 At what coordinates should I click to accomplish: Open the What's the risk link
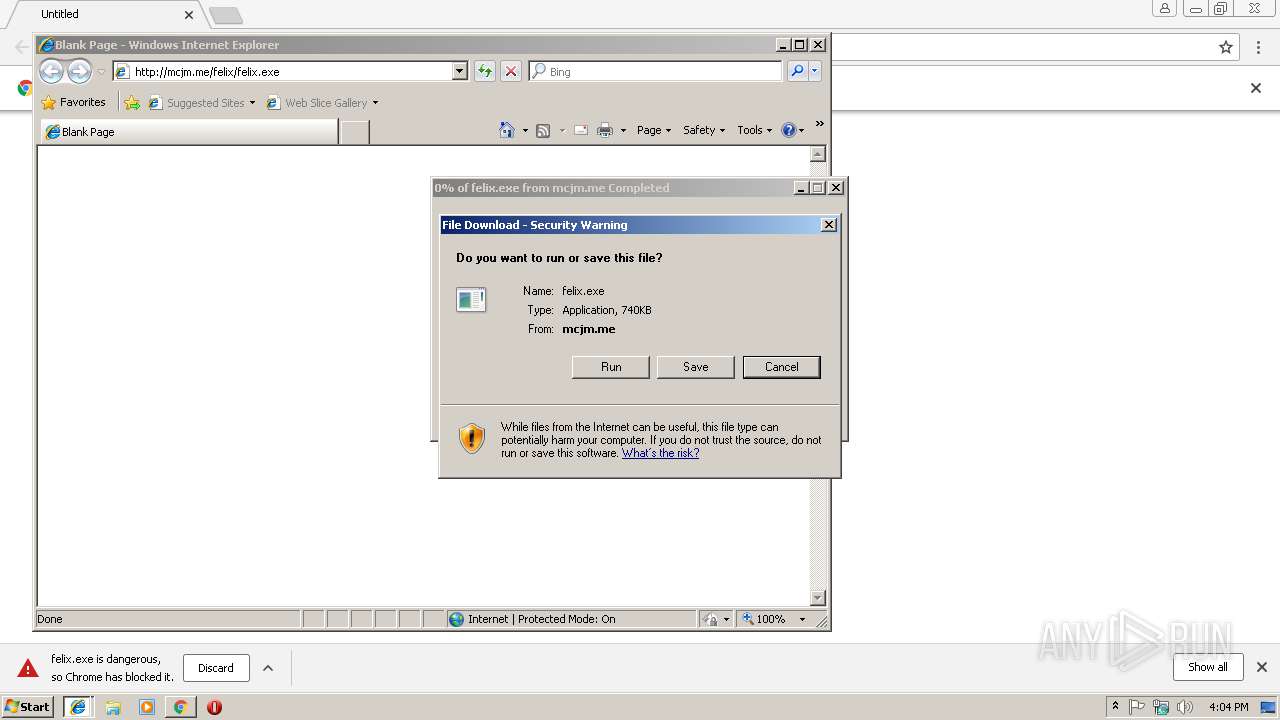pyautogui.click(x=660, y=453)
